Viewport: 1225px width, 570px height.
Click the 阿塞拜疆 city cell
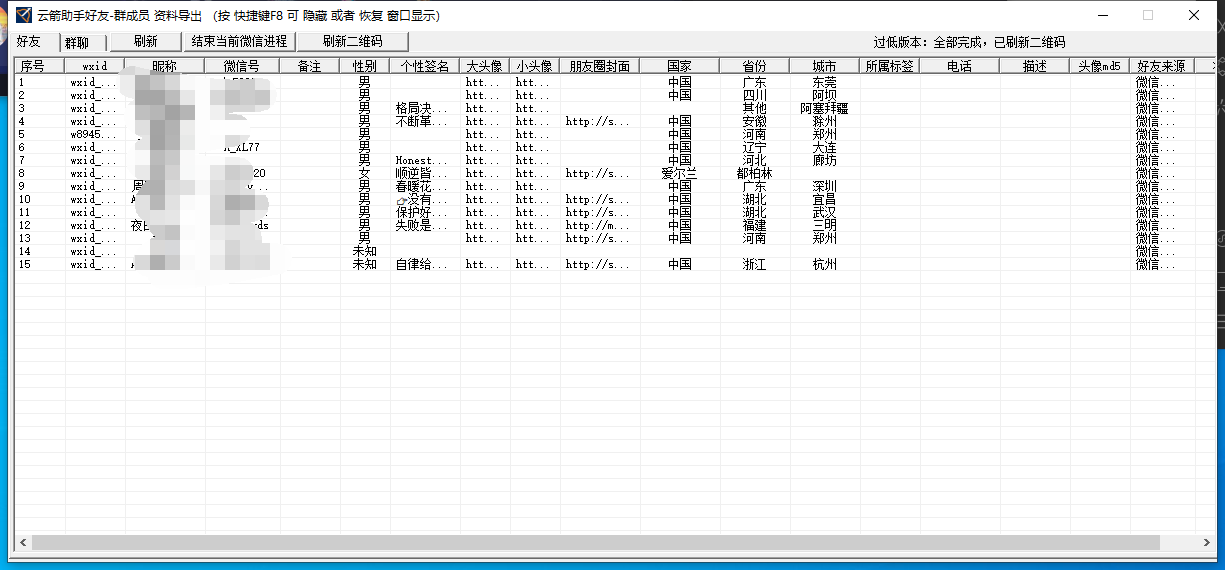coord(824,108)
